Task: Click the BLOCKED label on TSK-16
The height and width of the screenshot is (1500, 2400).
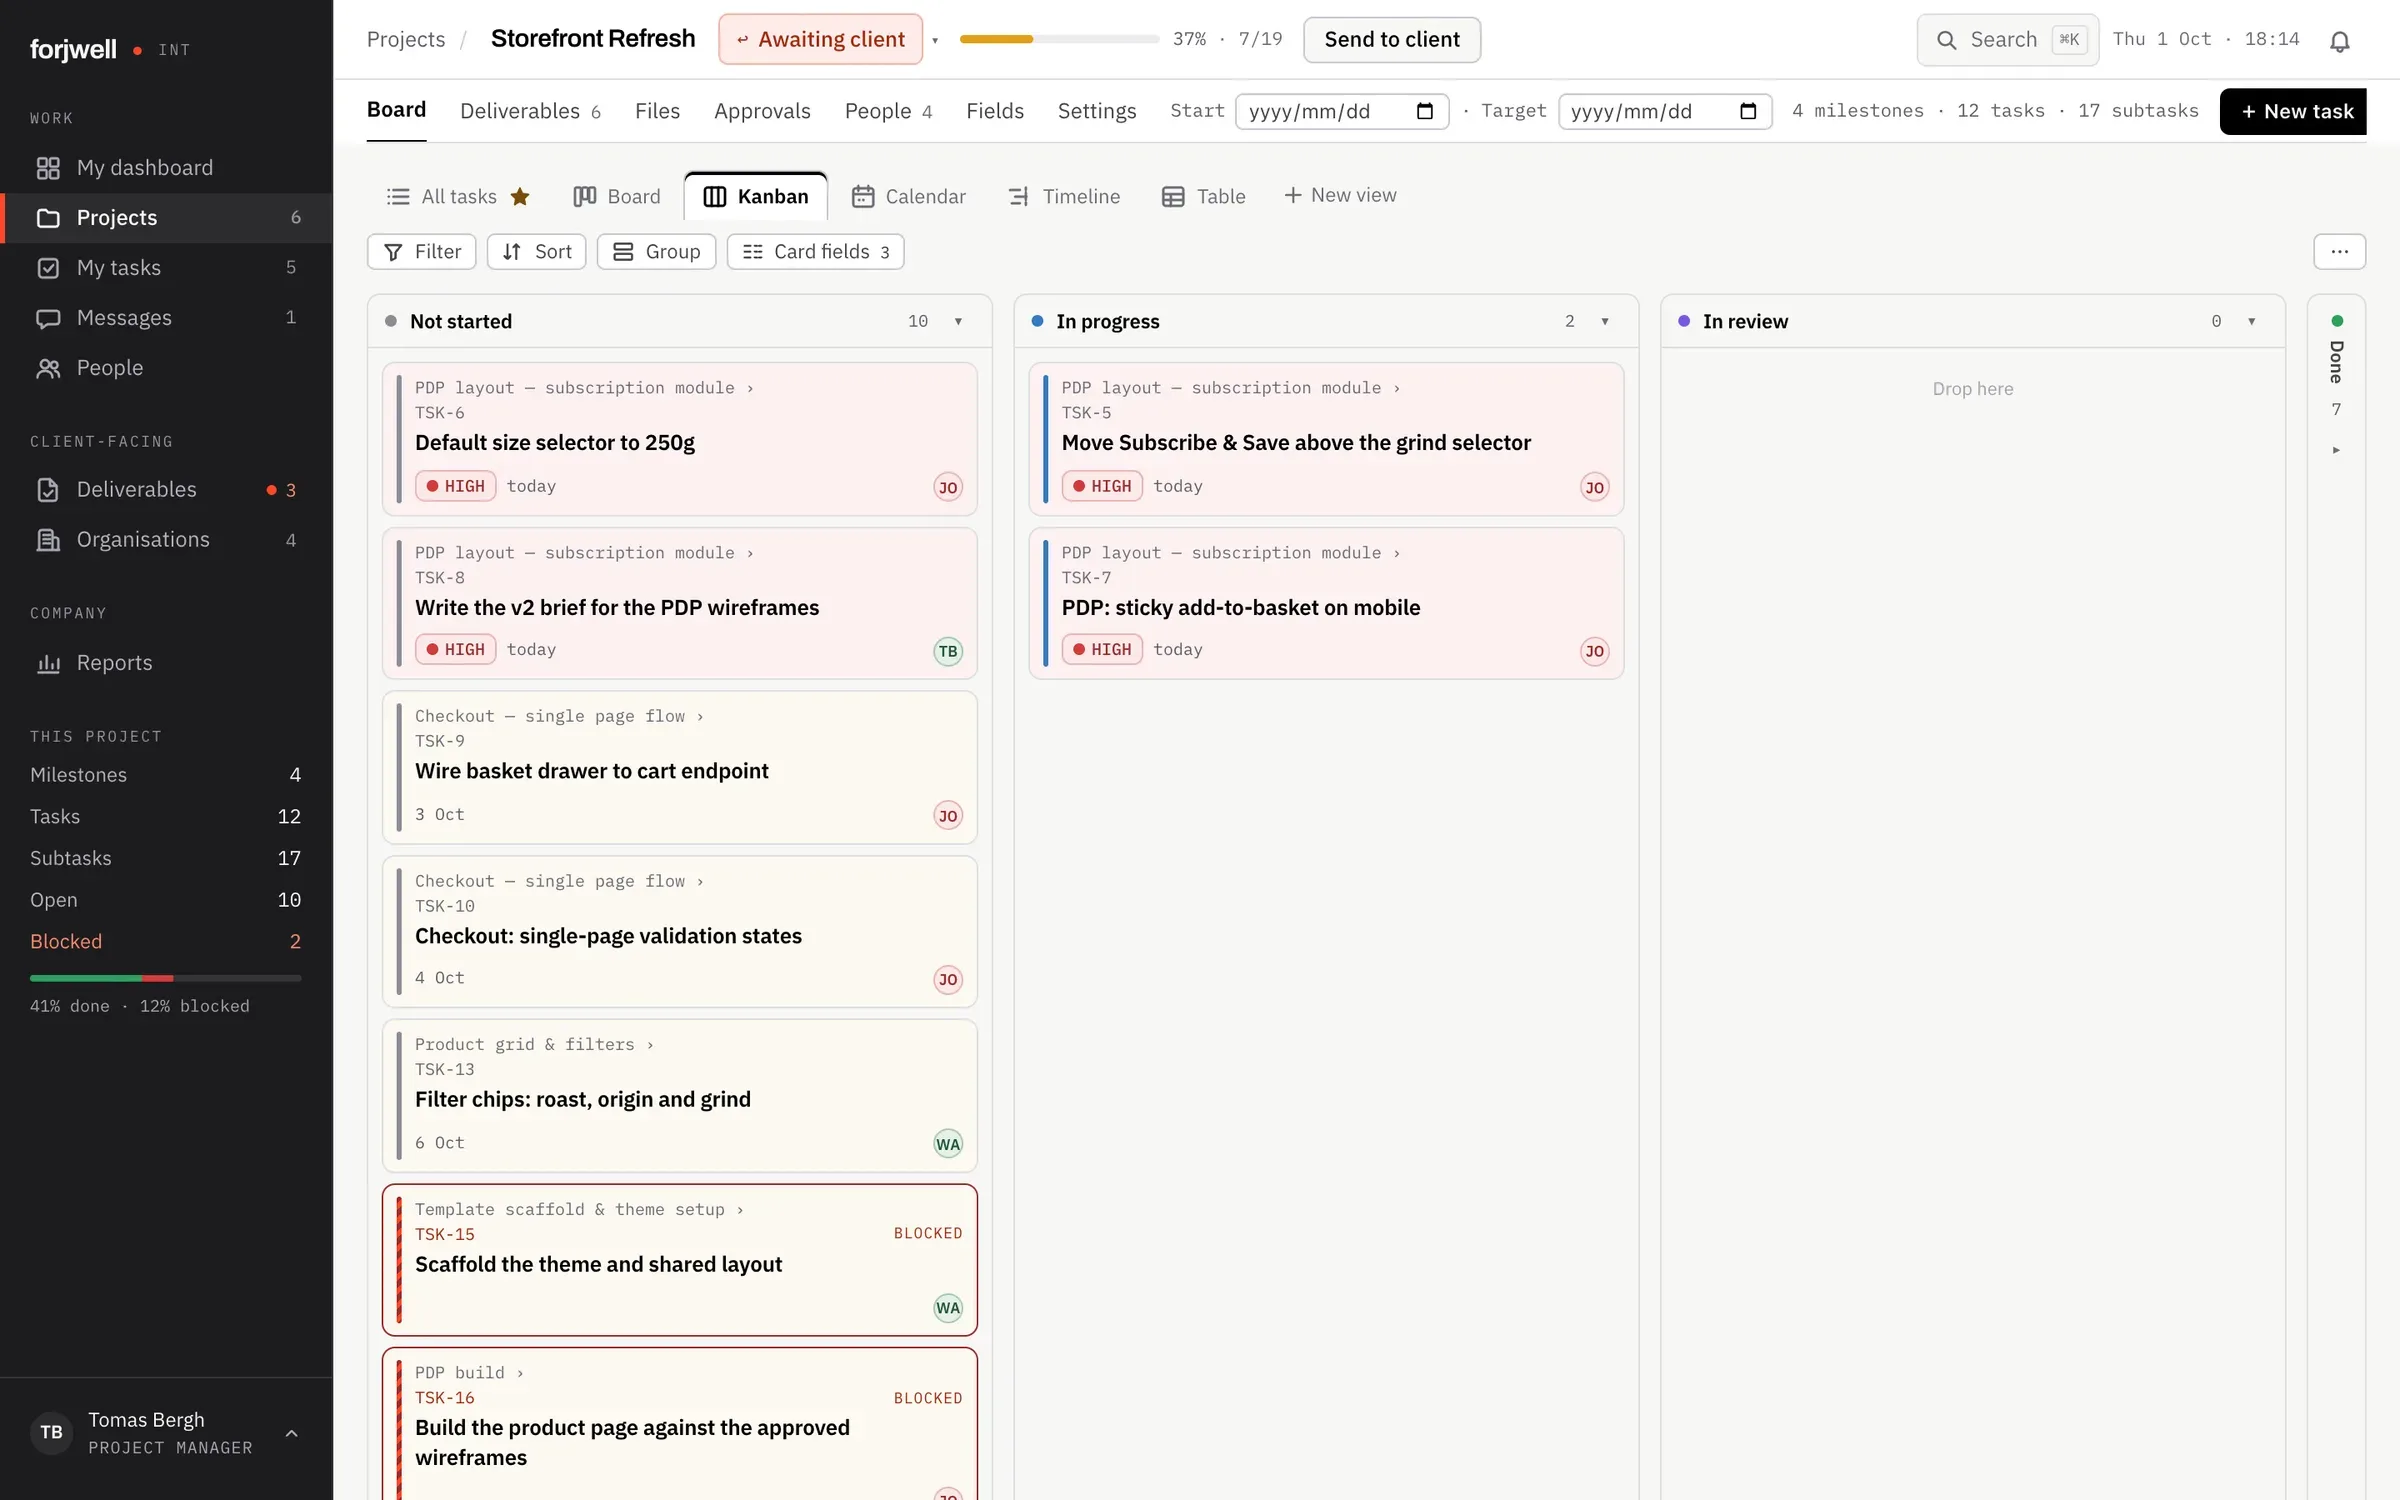Action: click(928, 1398)
